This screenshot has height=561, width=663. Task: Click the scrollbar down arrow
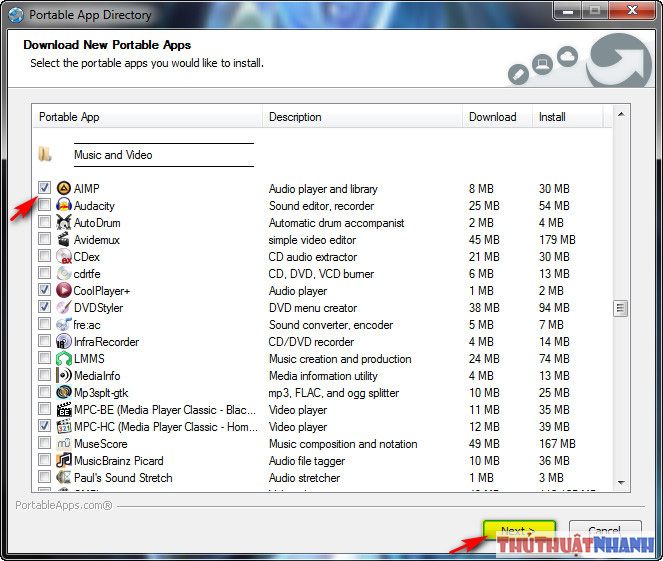pos(621,482)
